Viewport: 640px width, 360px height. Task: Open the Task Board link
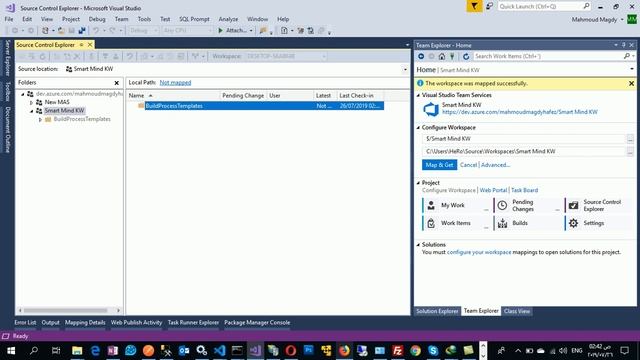click(524, 190)
